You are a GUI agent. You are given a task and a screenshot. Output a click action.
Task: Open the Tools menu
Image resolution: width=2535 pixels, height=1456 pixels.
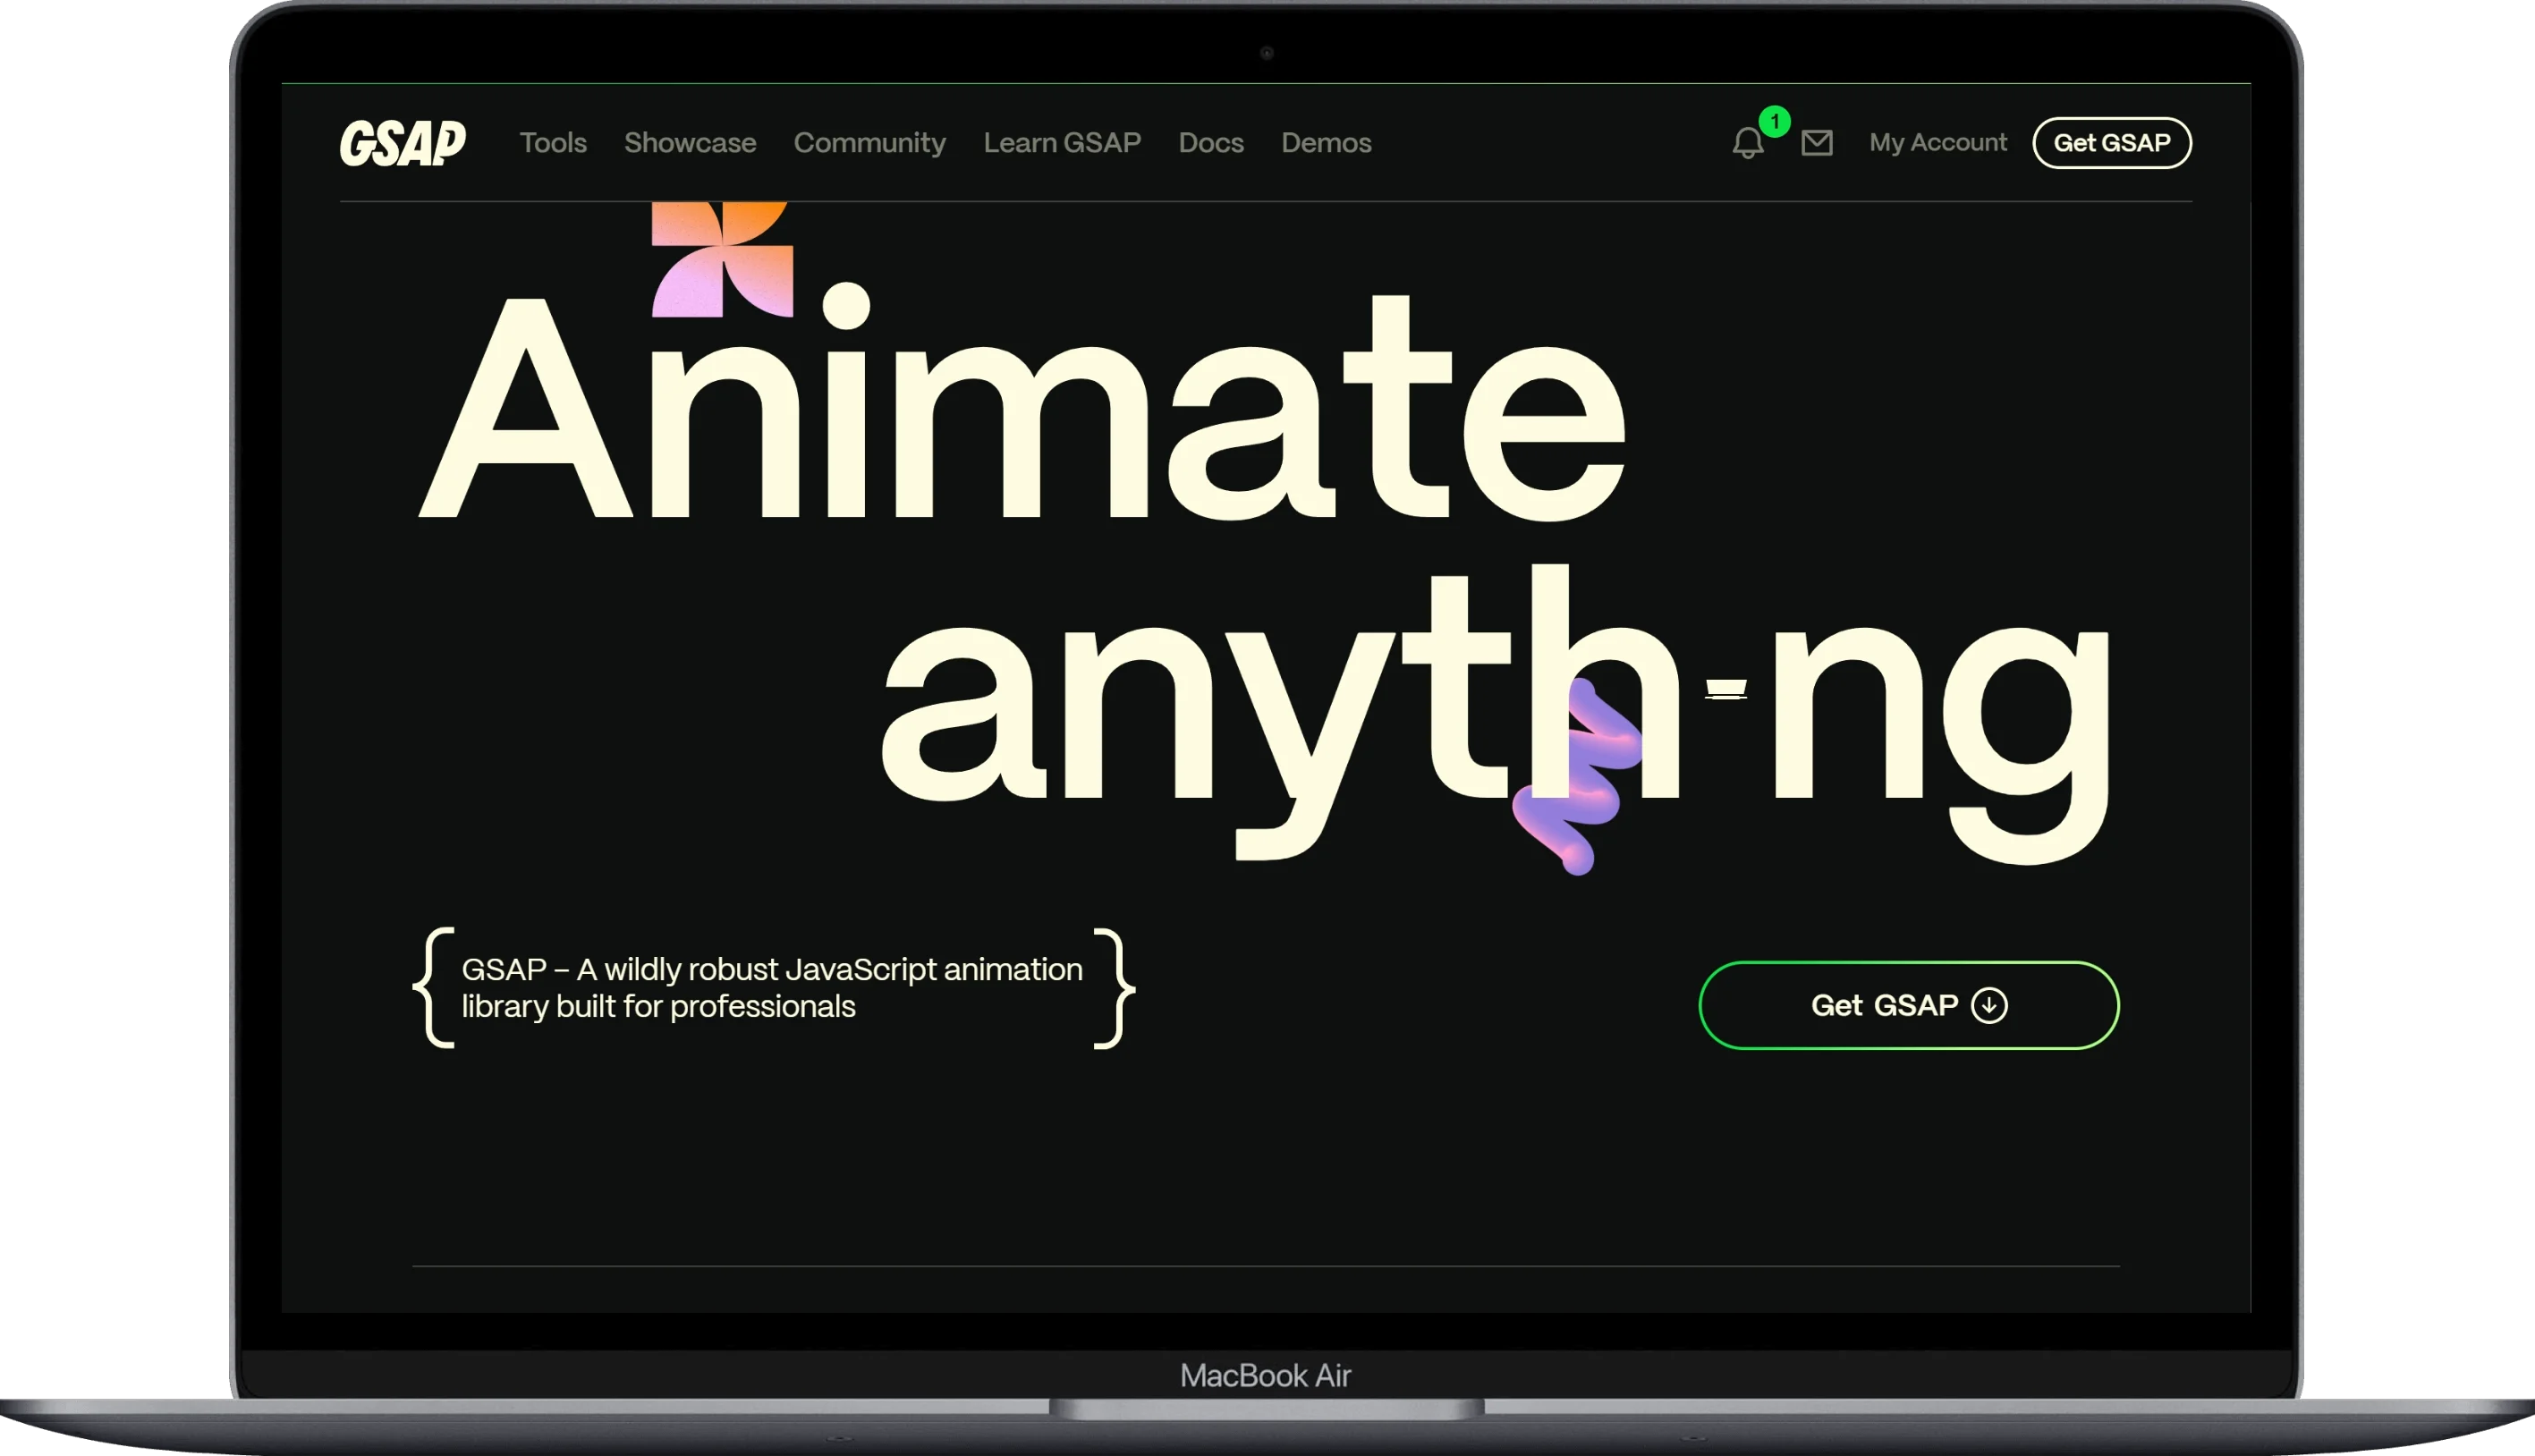point(553,143)
